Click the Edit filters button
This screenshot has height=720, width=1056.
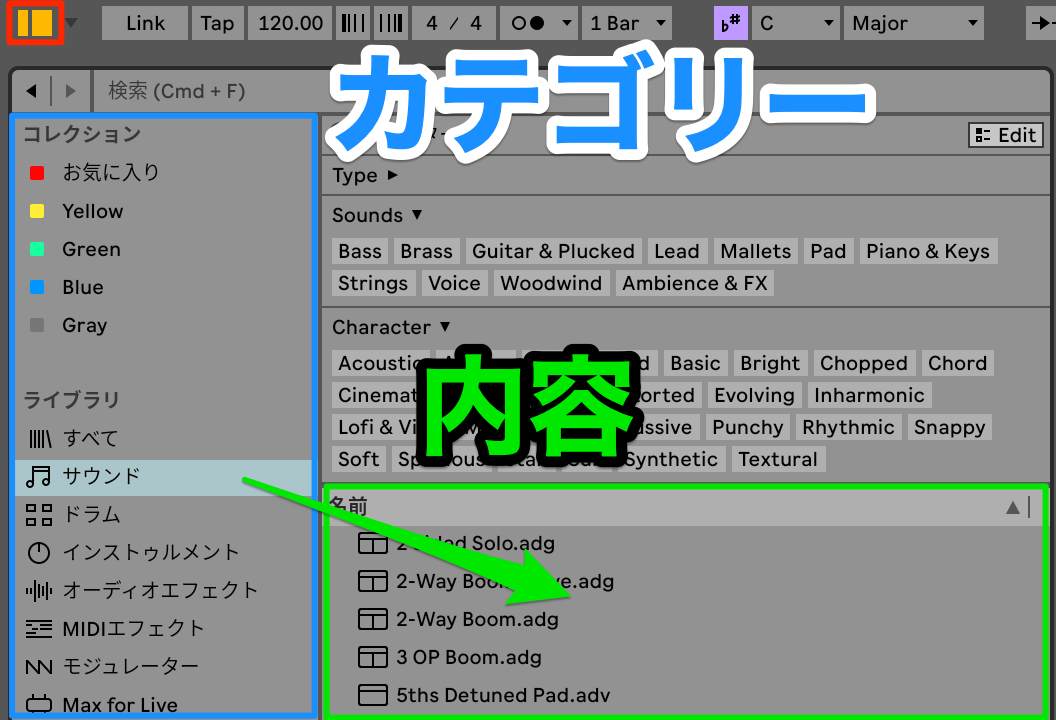coord(1006,135)
